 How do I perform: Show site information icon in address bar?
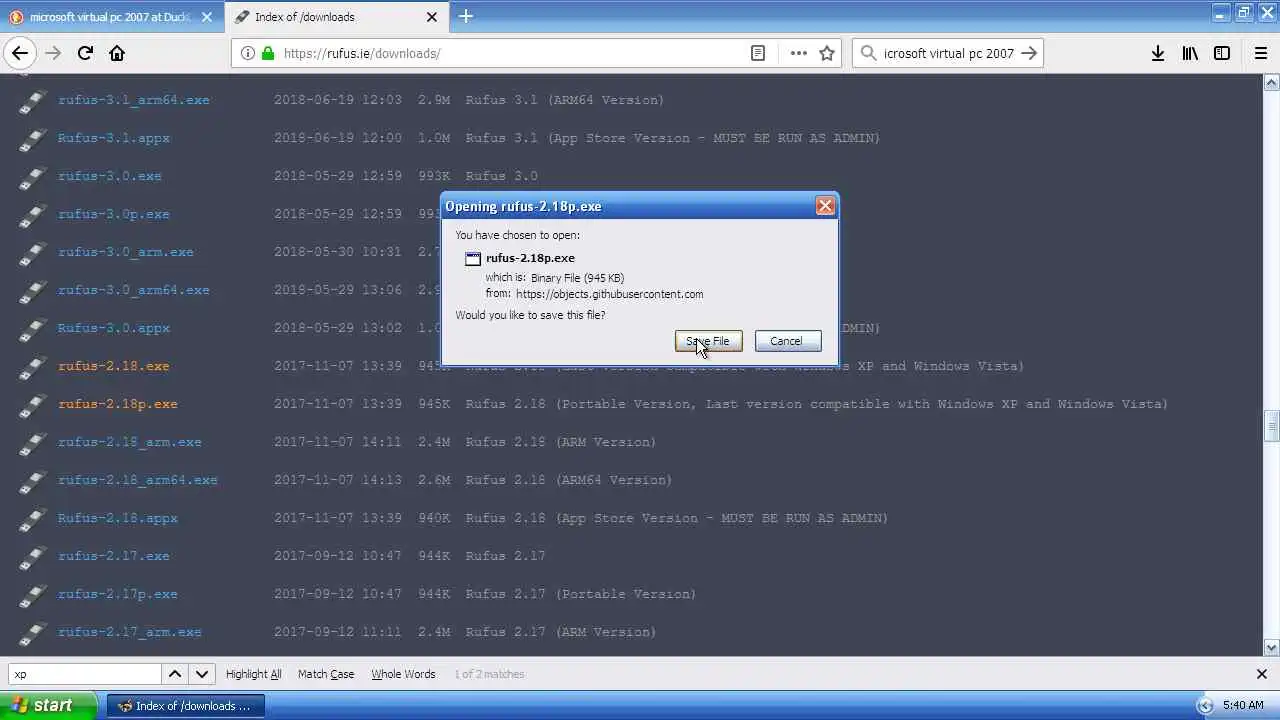247,53
